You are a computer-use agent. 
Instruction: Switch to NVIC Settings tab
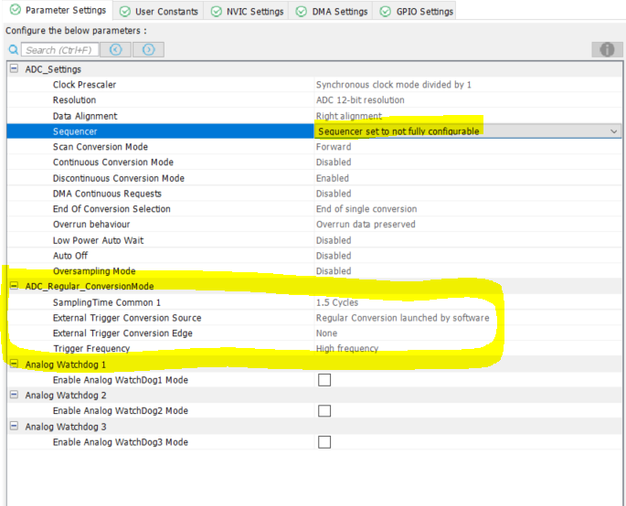[x=247, y=11]
